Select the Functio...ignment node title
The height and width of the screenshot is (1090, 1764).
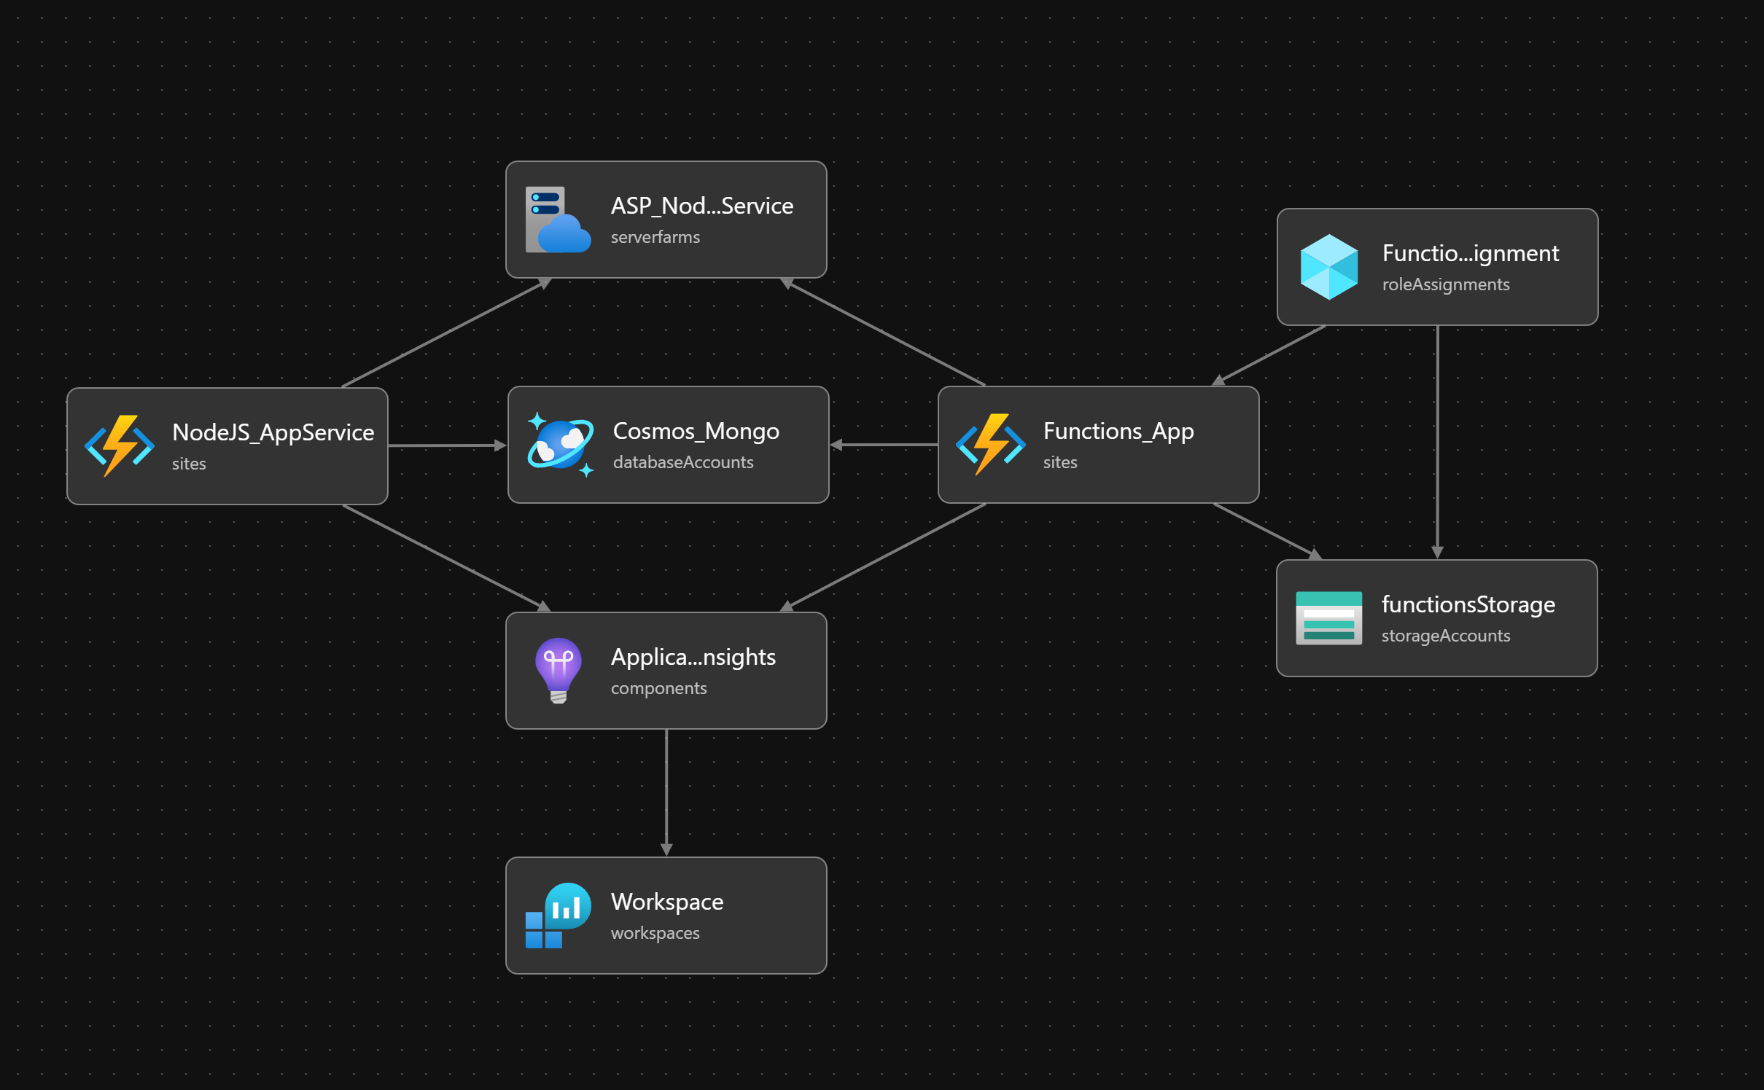point(1470,254)
